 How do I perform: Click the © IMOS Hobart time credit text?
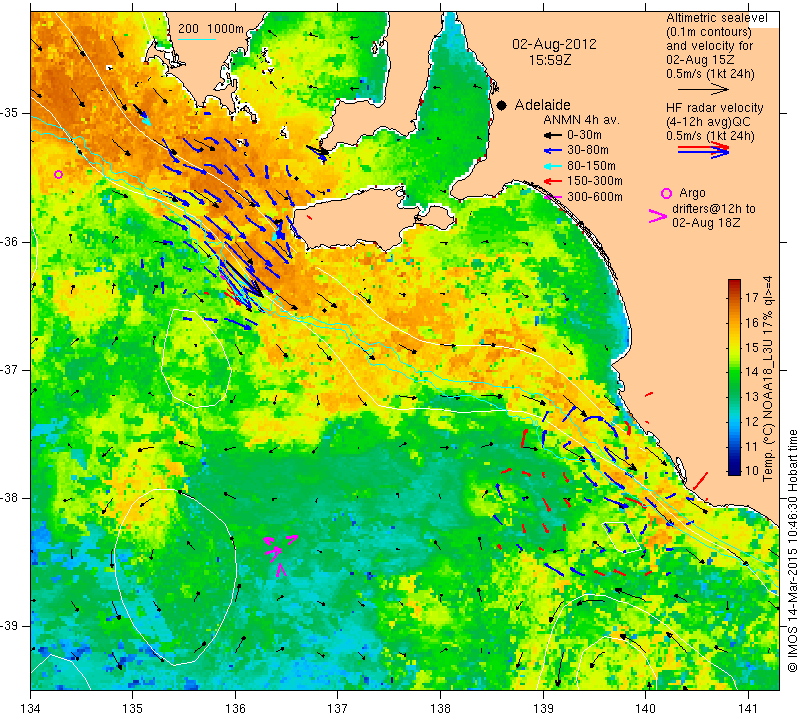pos(792,550)
